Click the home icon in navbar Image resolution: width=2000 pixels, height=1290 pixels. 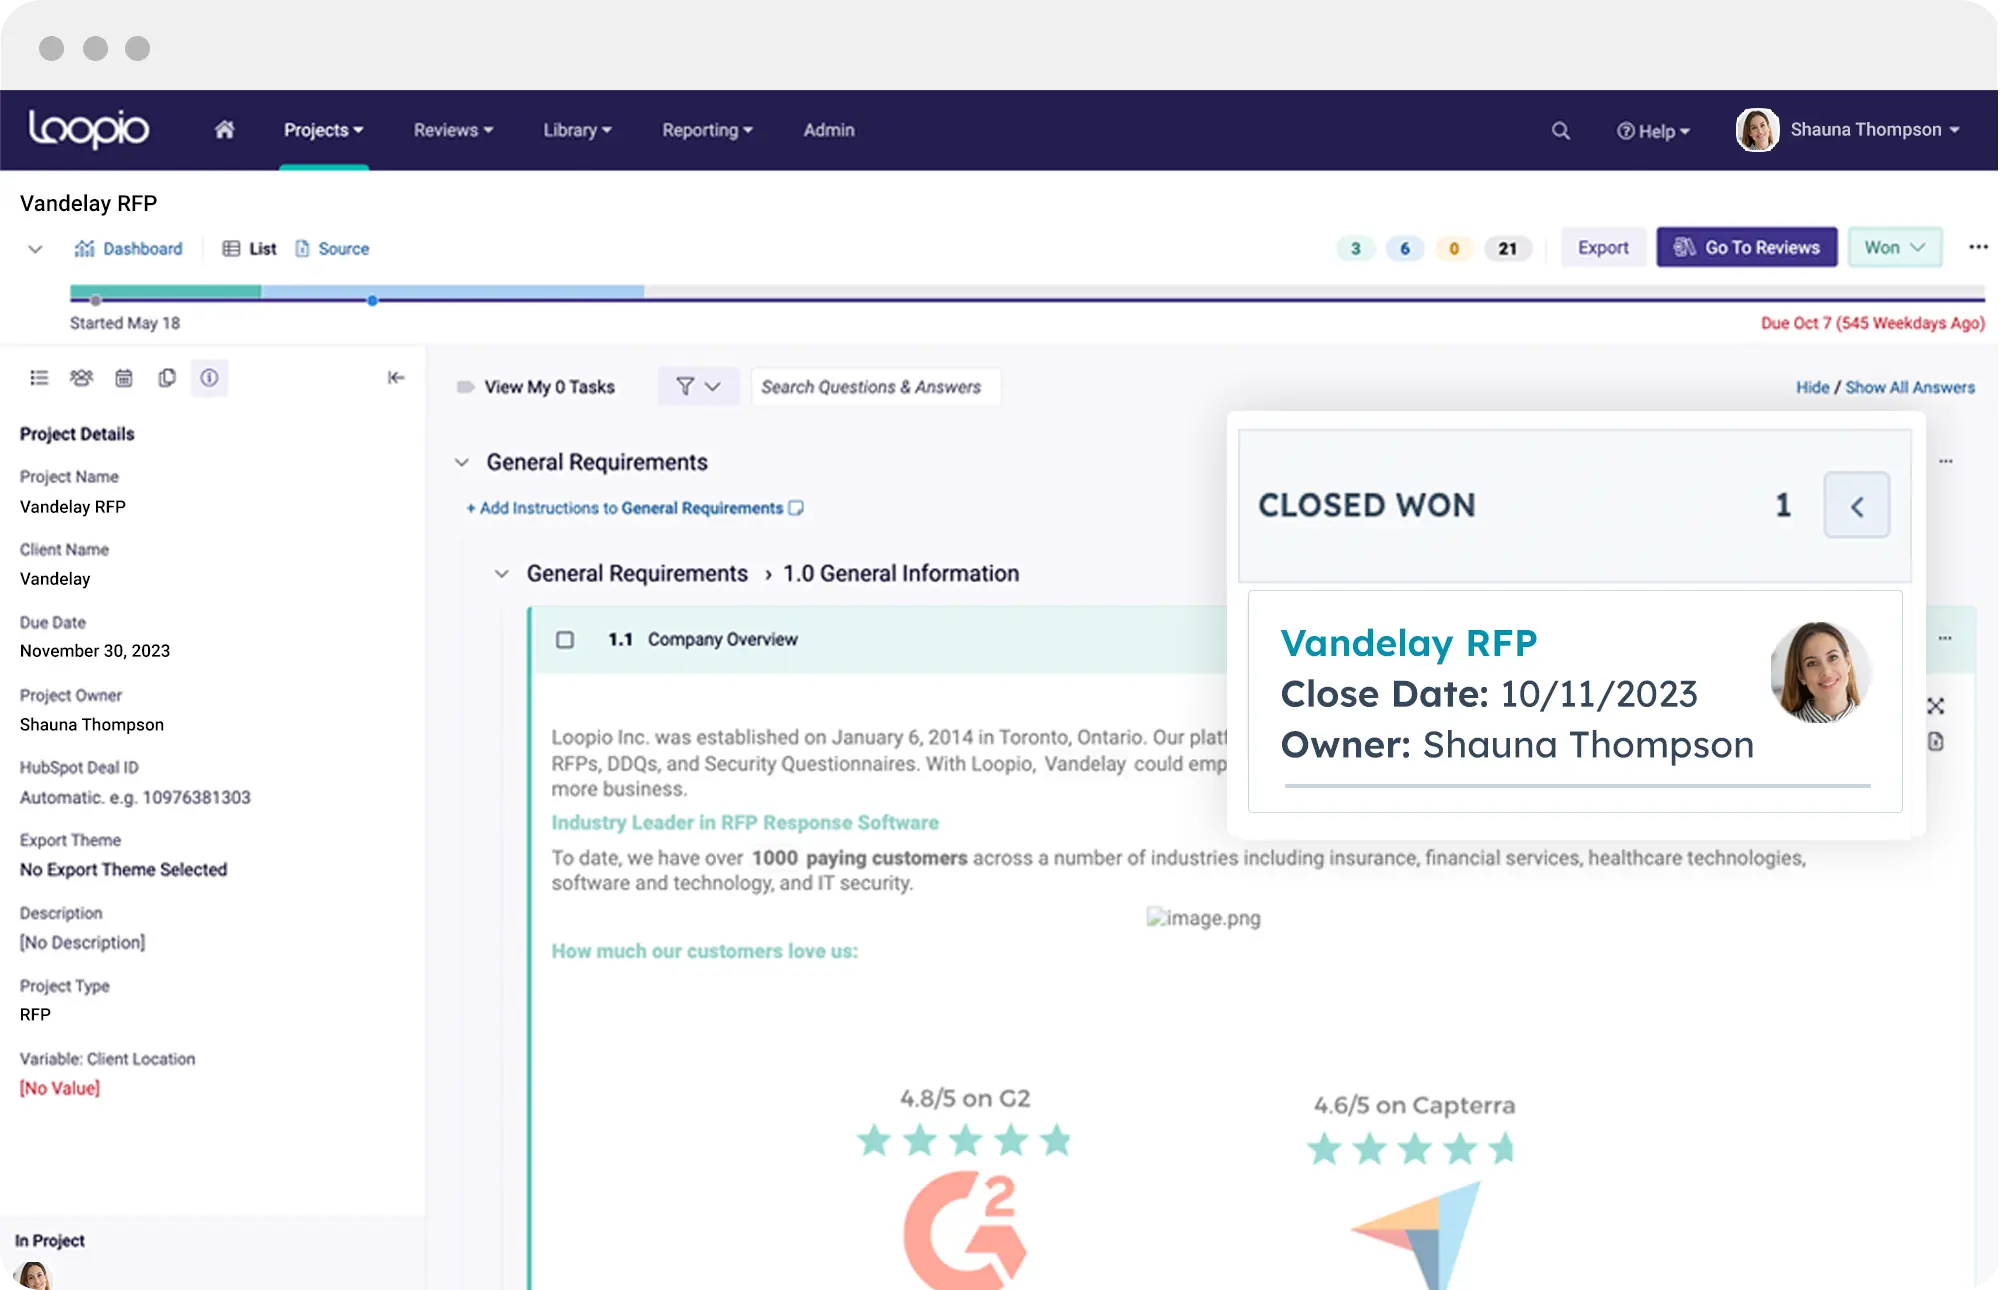click(x=224, y=130)
